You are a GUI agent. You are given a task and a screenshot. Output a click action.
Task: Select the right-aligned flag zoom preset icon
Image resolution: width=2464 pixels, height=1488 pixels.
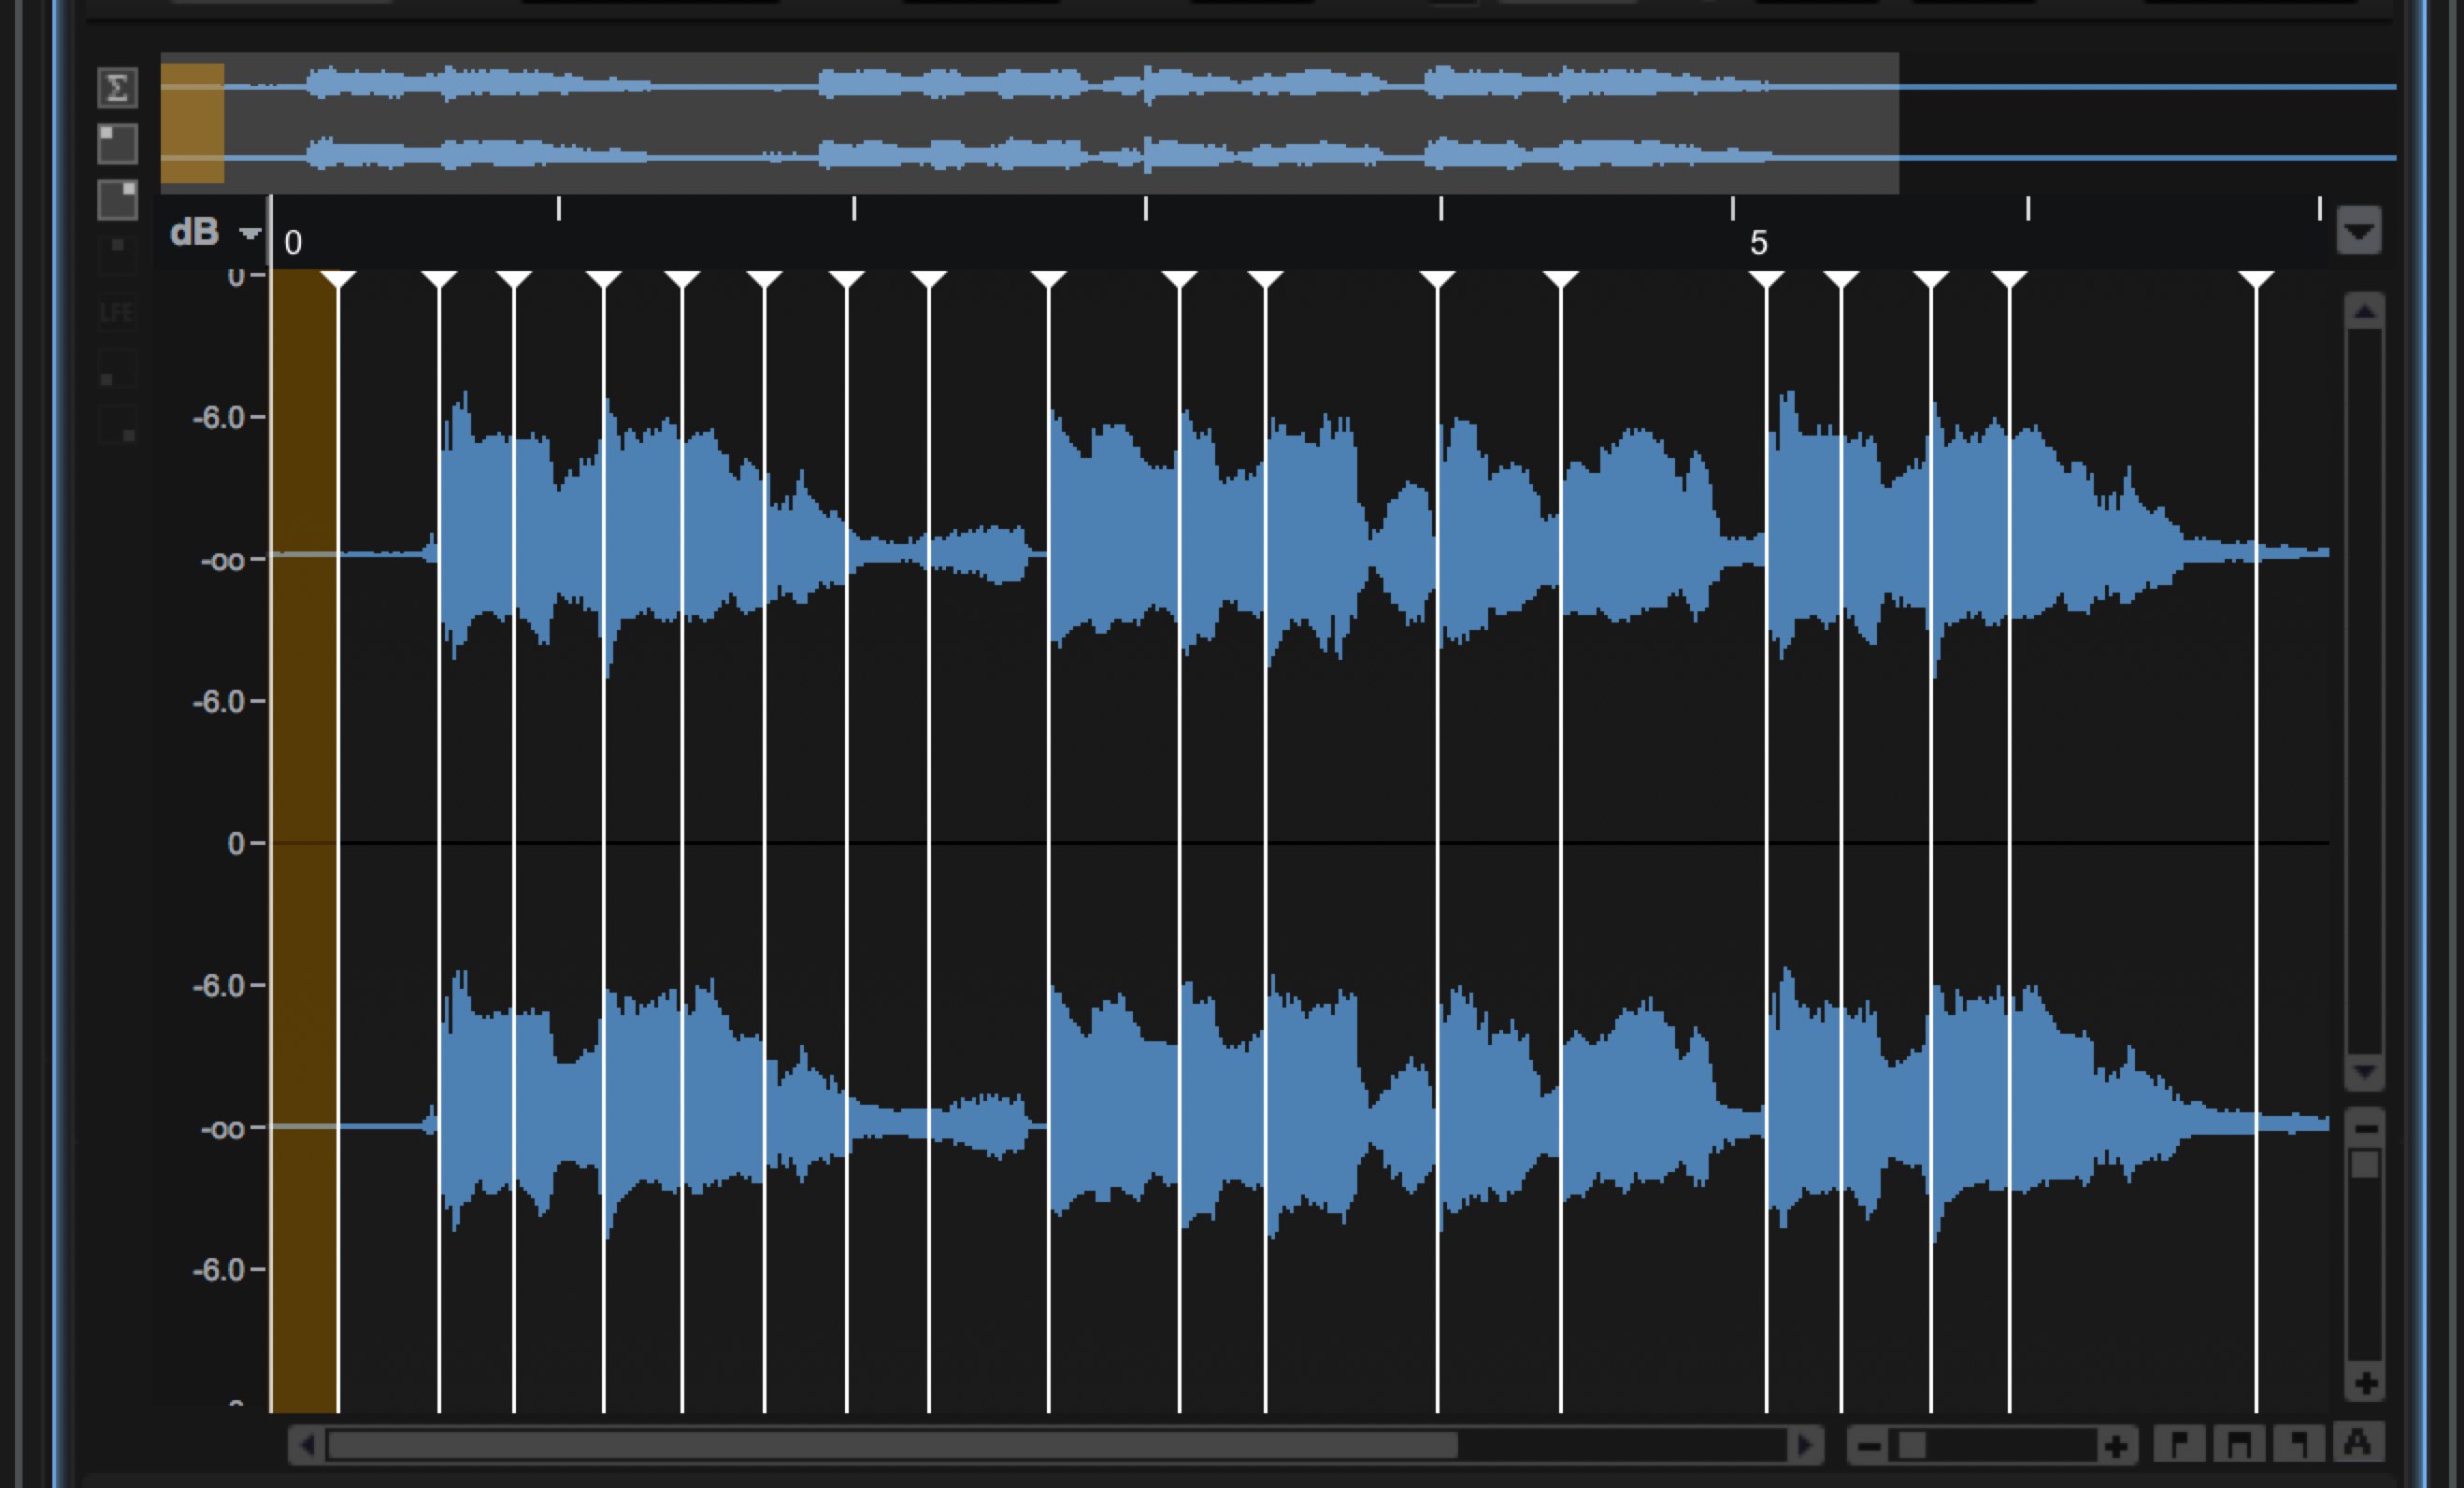click(x=2298, y=1444)
